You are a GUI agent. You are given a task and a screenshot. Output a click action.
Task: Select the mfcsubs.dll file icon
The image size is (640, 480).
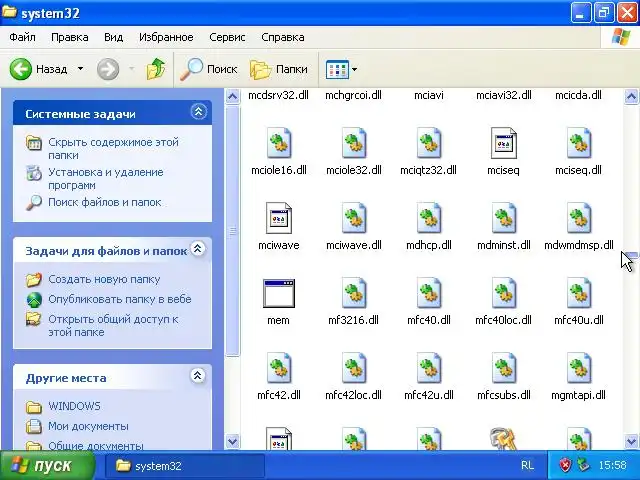(x=504, y=368)
